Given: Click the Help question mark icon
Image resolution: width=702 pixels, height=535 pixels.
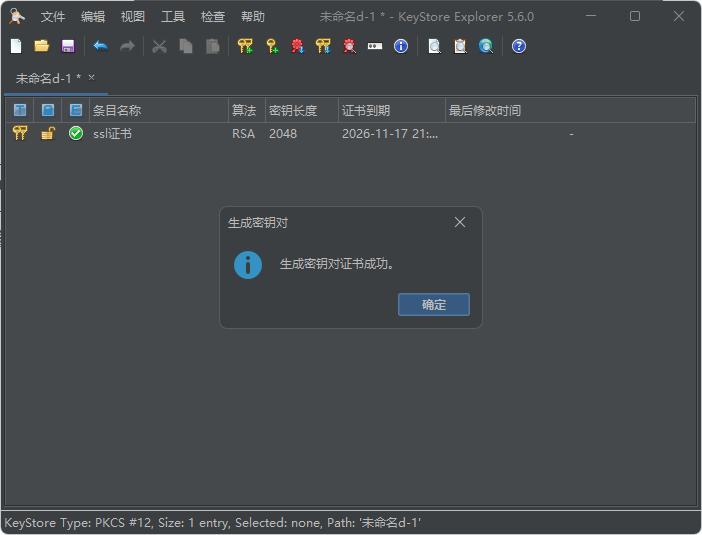Looking at the screenshot, I should 518,46.
